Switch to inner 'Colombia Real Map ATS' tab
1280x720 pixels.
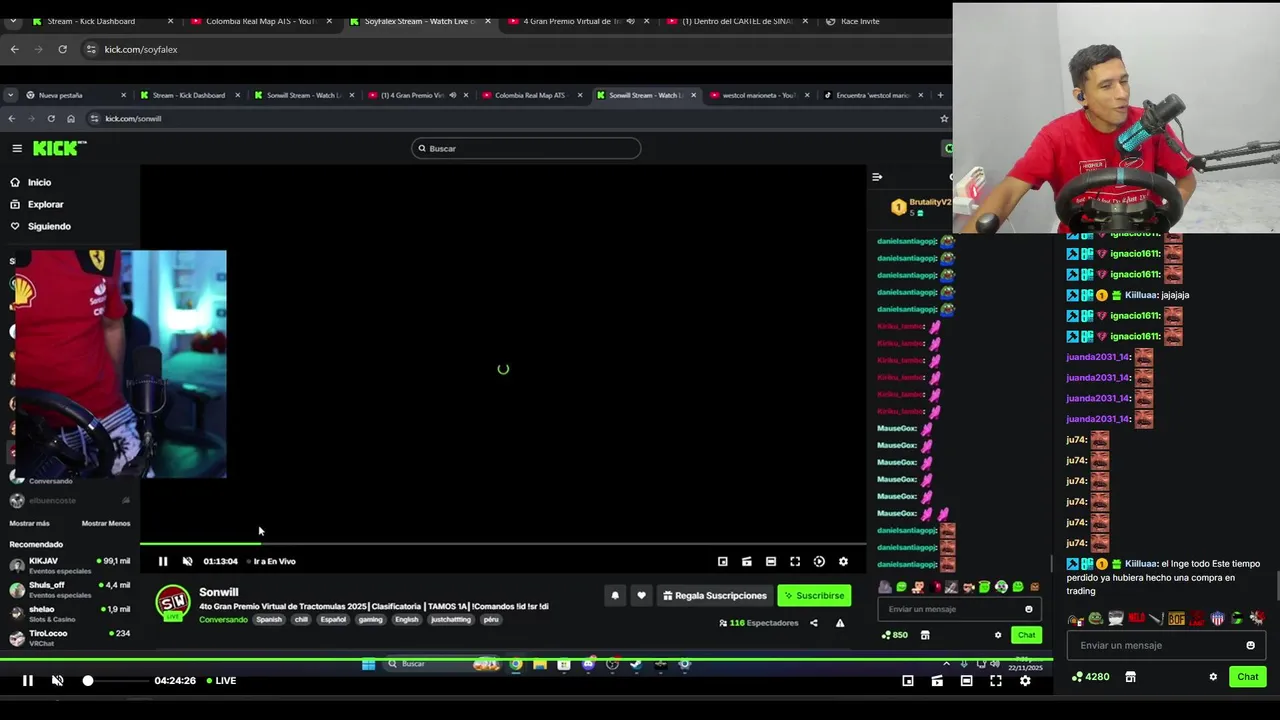530,95
